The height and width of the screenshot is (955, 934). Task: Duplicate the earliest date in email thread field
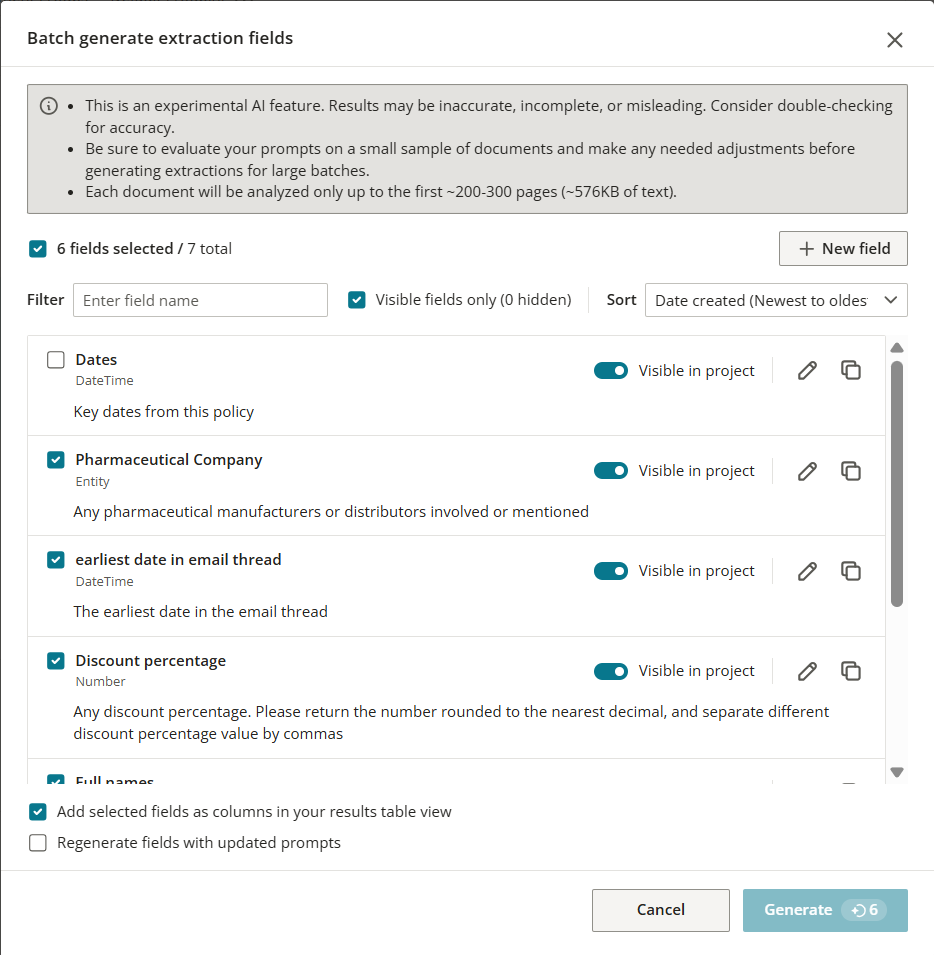(851, 570)
